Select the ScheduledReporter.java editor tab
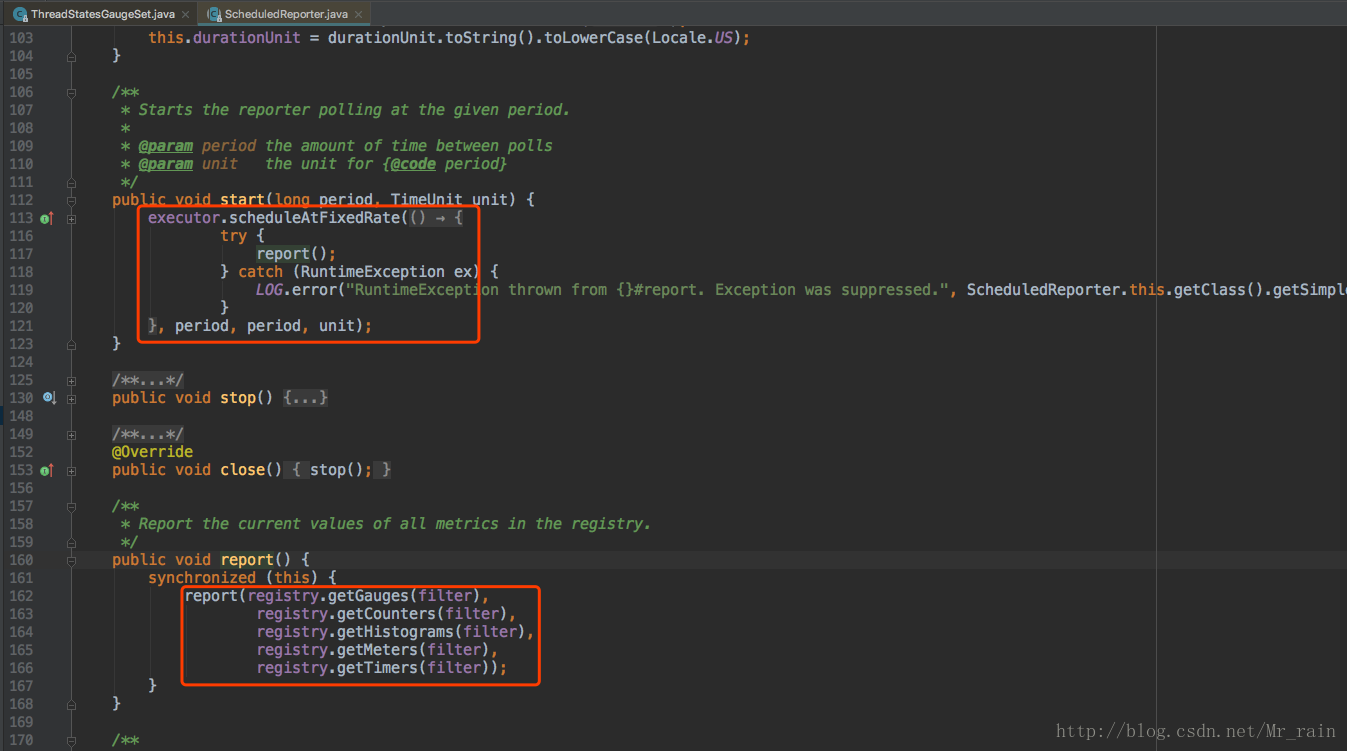This screenshot has height=751, width=1347. [286, 14]
